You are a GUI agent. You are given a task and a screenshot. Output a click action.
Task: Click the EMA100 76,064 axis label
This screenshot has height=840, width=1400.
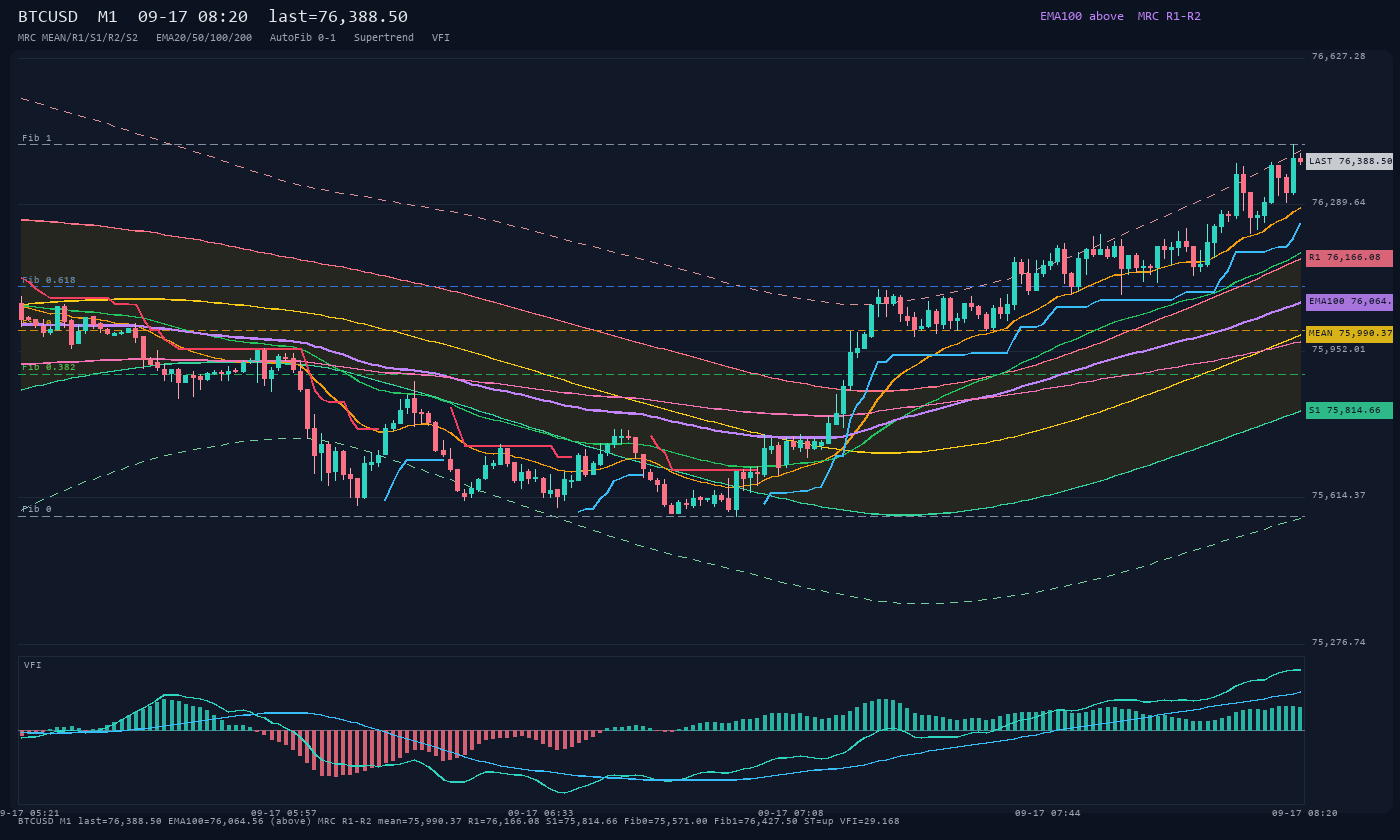(1349, 301)
